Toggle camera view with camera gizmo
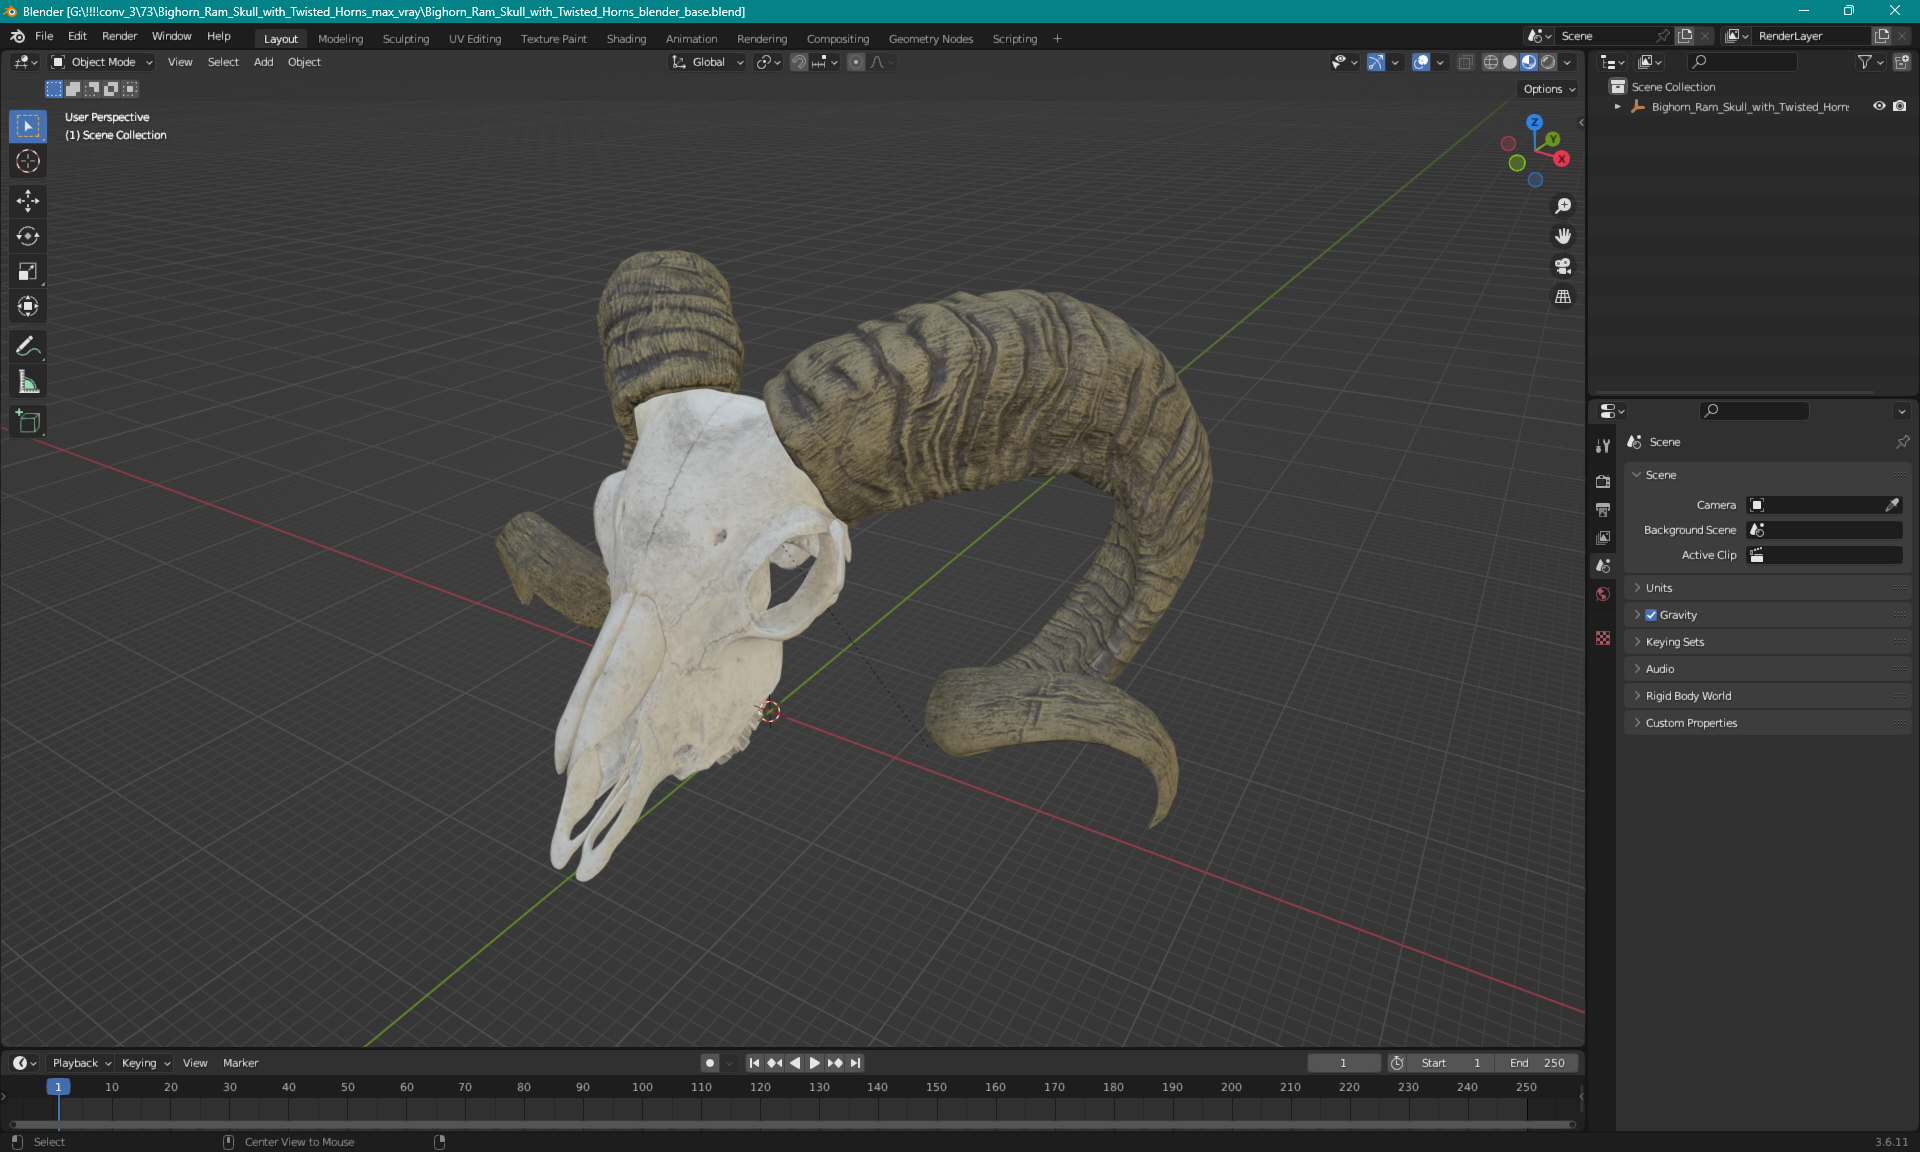The height and width of the screenshot is (1152, 1920). point(1563,266)
